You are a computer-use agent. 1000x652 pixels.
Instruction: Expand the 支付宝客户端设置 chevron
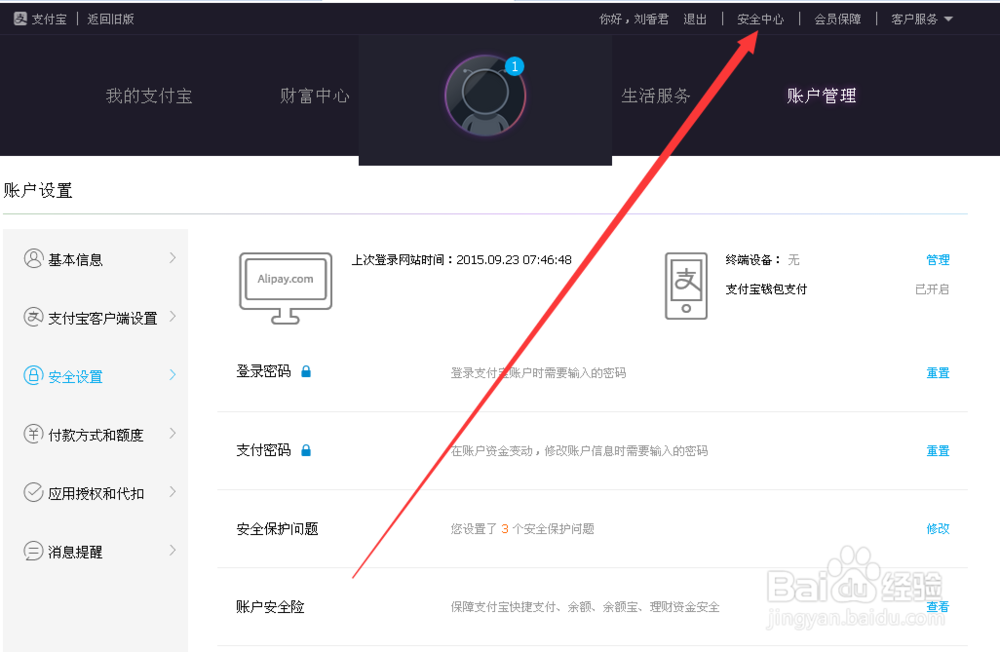pyautogui.click(x=173, y=316)
